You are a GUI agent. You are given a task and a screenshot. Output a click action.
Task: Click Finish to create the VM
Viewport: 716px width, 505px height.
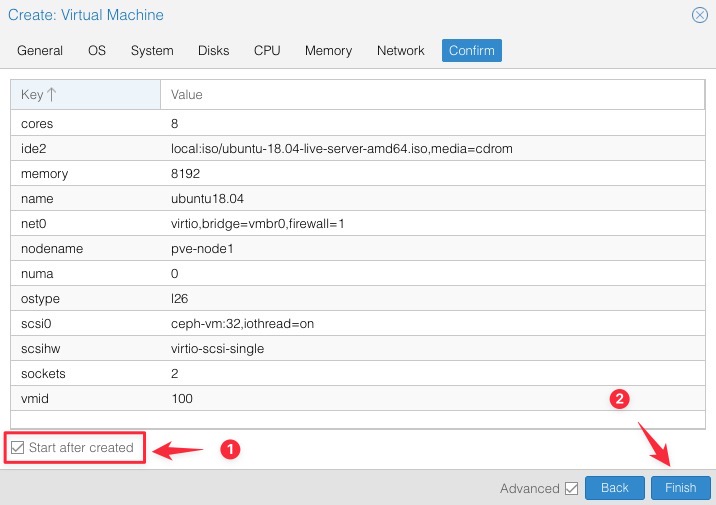click(x=680, y=488)
